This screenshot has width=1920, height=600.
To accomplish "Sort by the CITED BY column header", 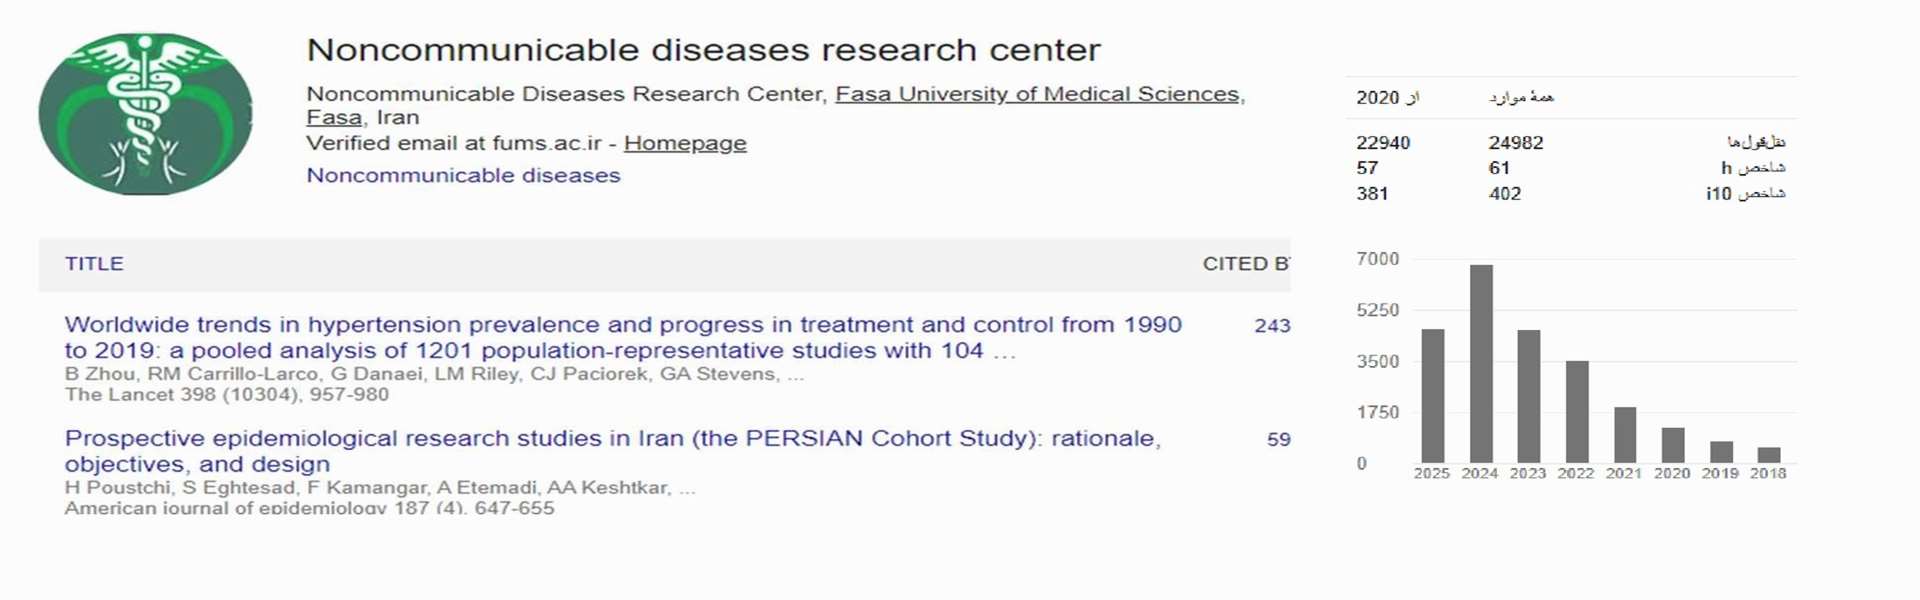I will coord(1245,264).
